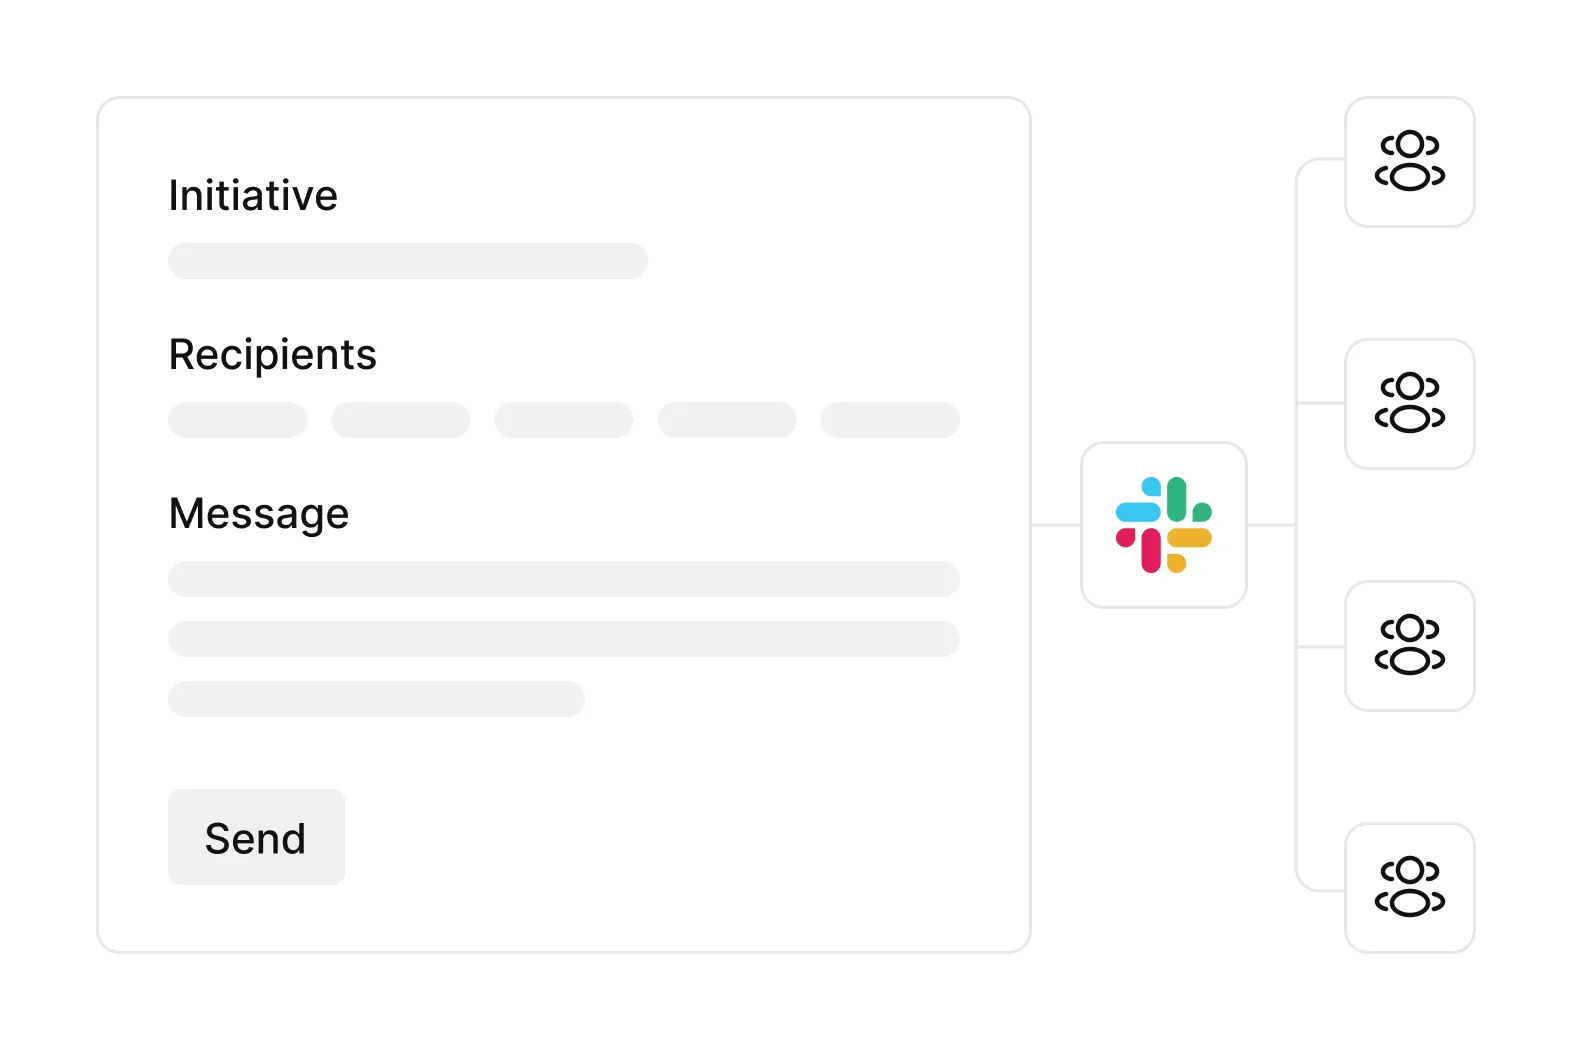Select the third team group icon

(1410, 645)
